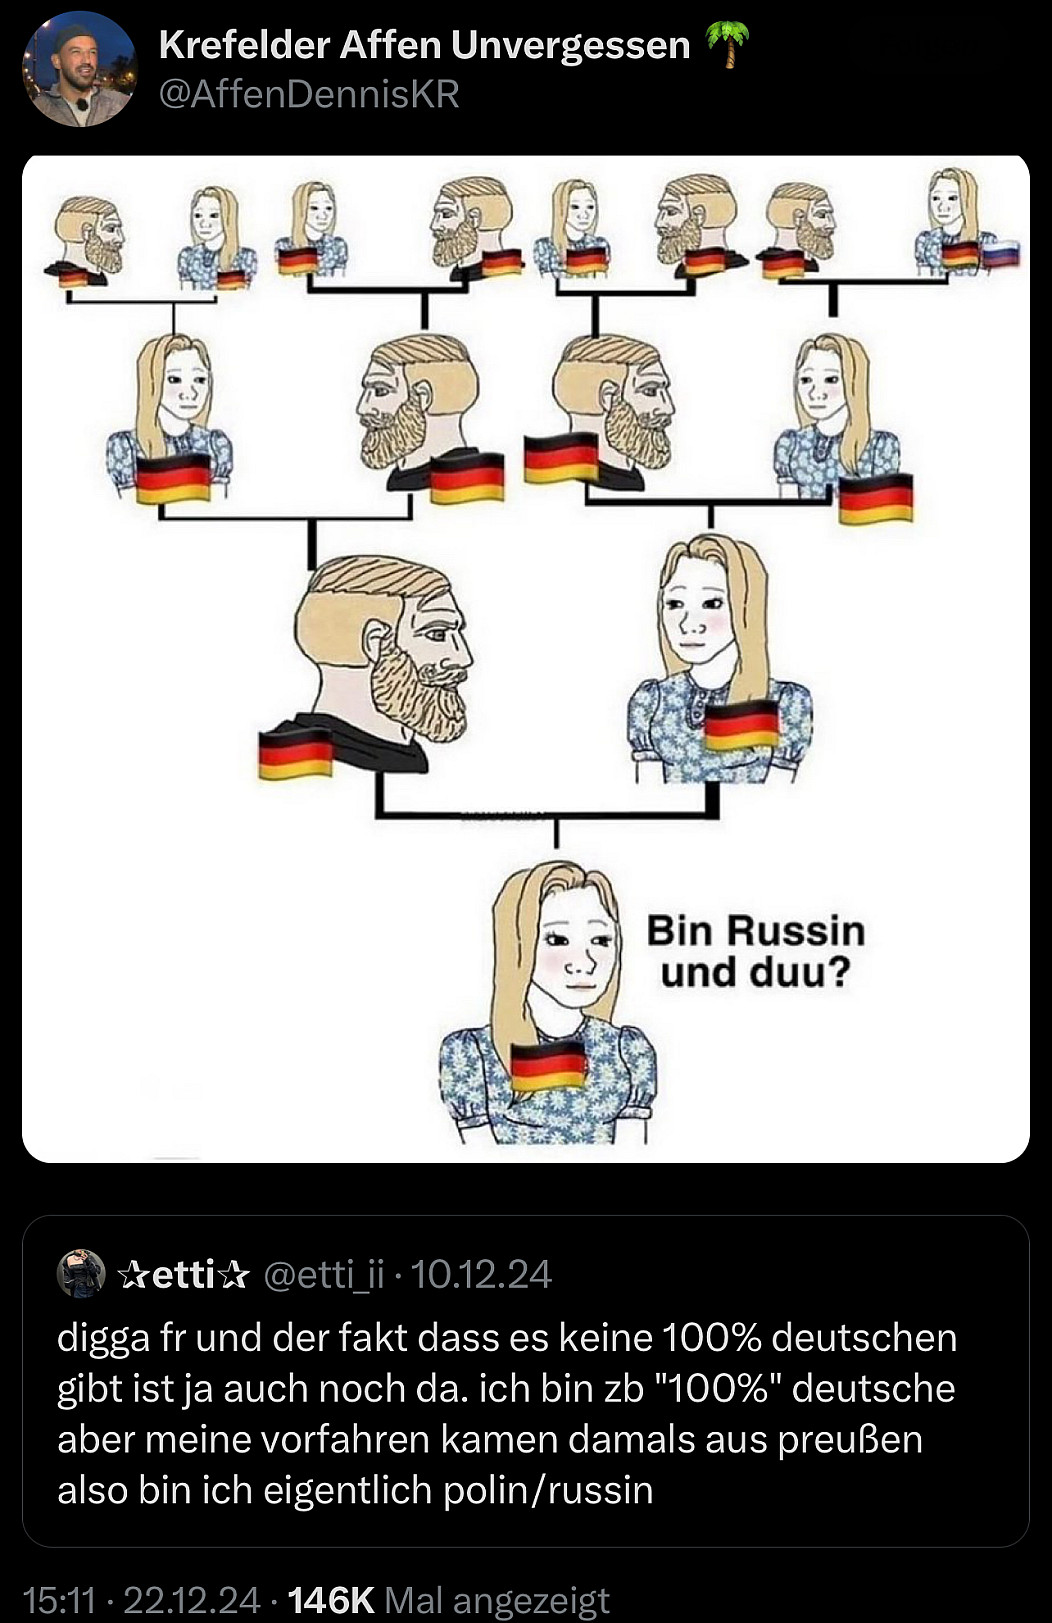The image size is (1052, 1623).
Task: Click the Russian flag at top right
Action: point(1000,252)
